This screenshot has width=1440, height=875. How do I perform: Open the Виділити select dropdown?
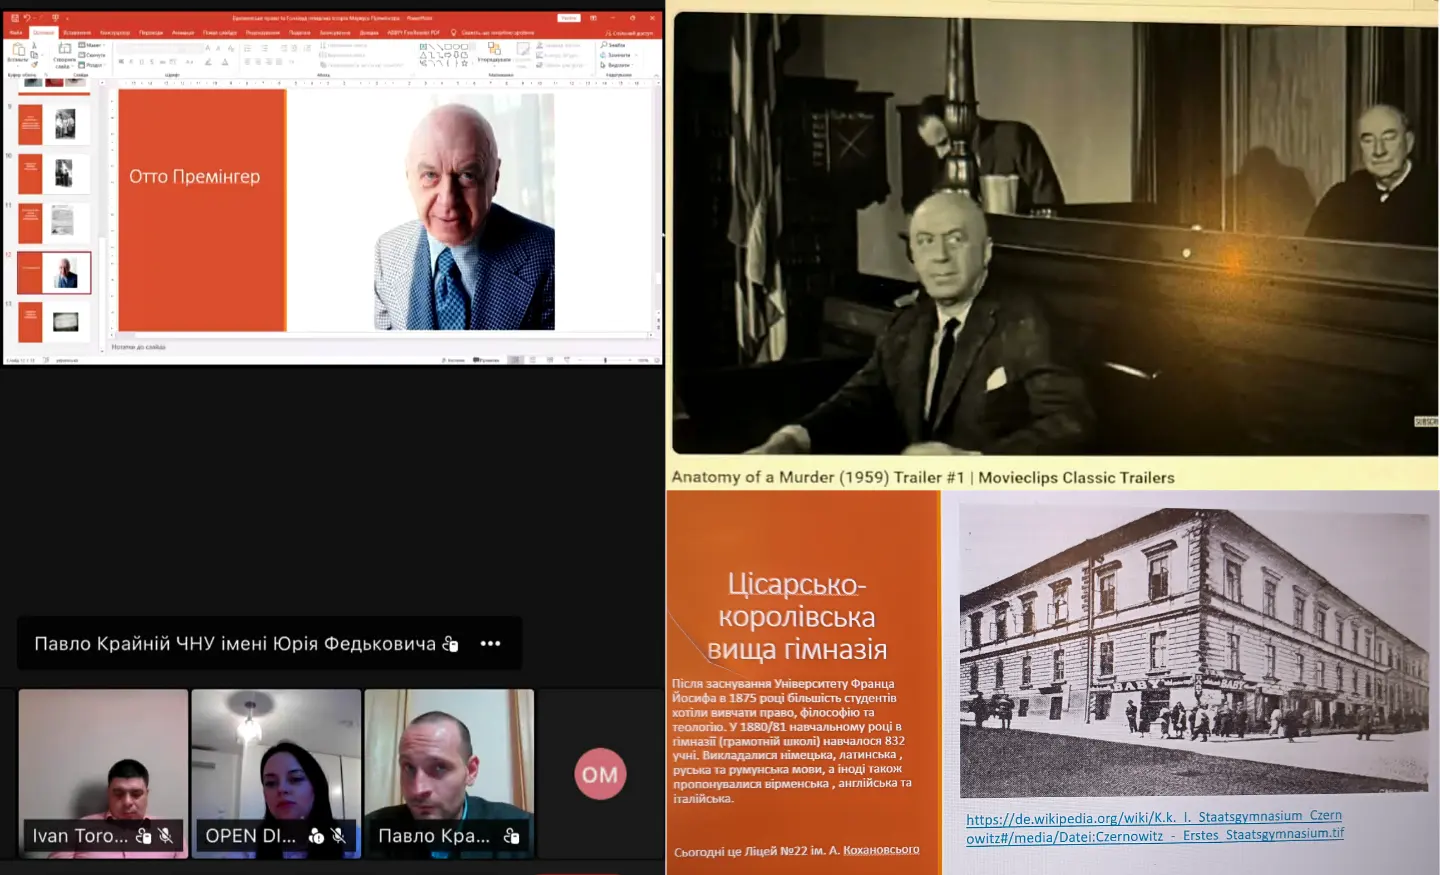click(617, 65)
